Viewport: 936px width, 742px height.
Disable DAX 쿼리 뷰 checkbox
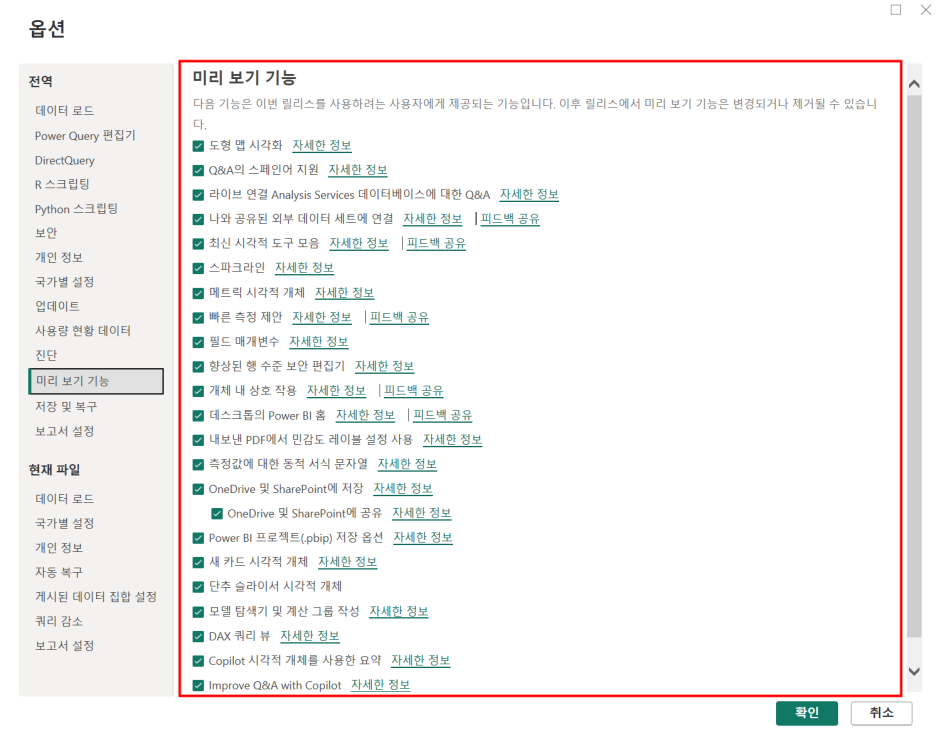198,636
